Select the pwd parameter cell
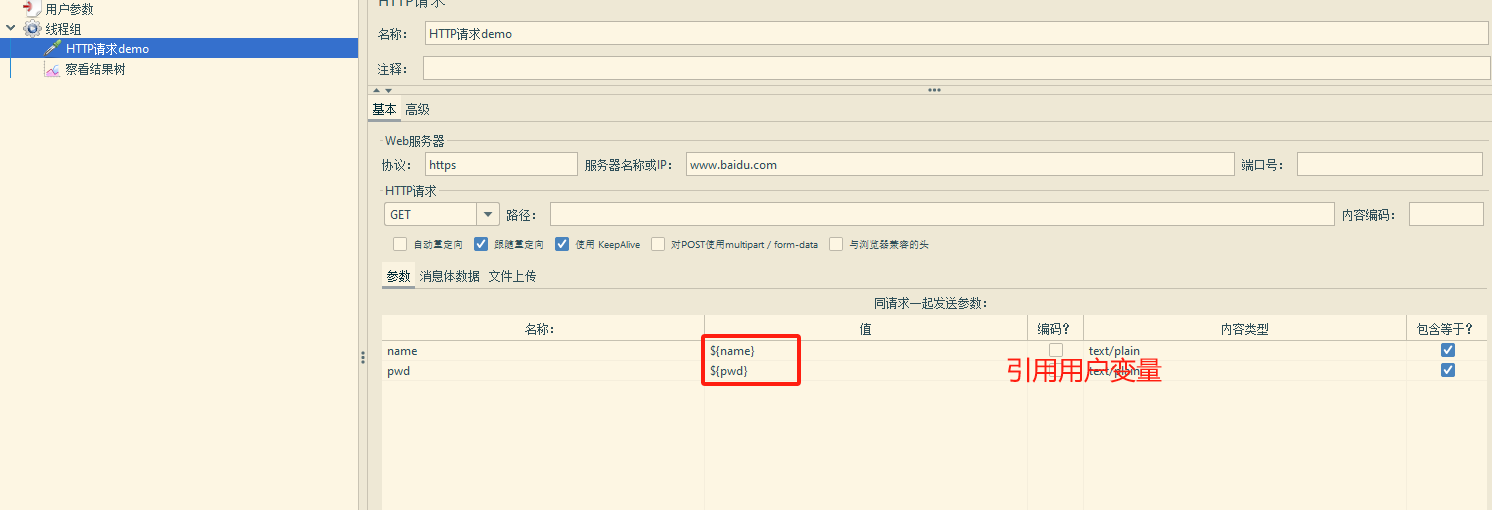 (x=543, y=371)
